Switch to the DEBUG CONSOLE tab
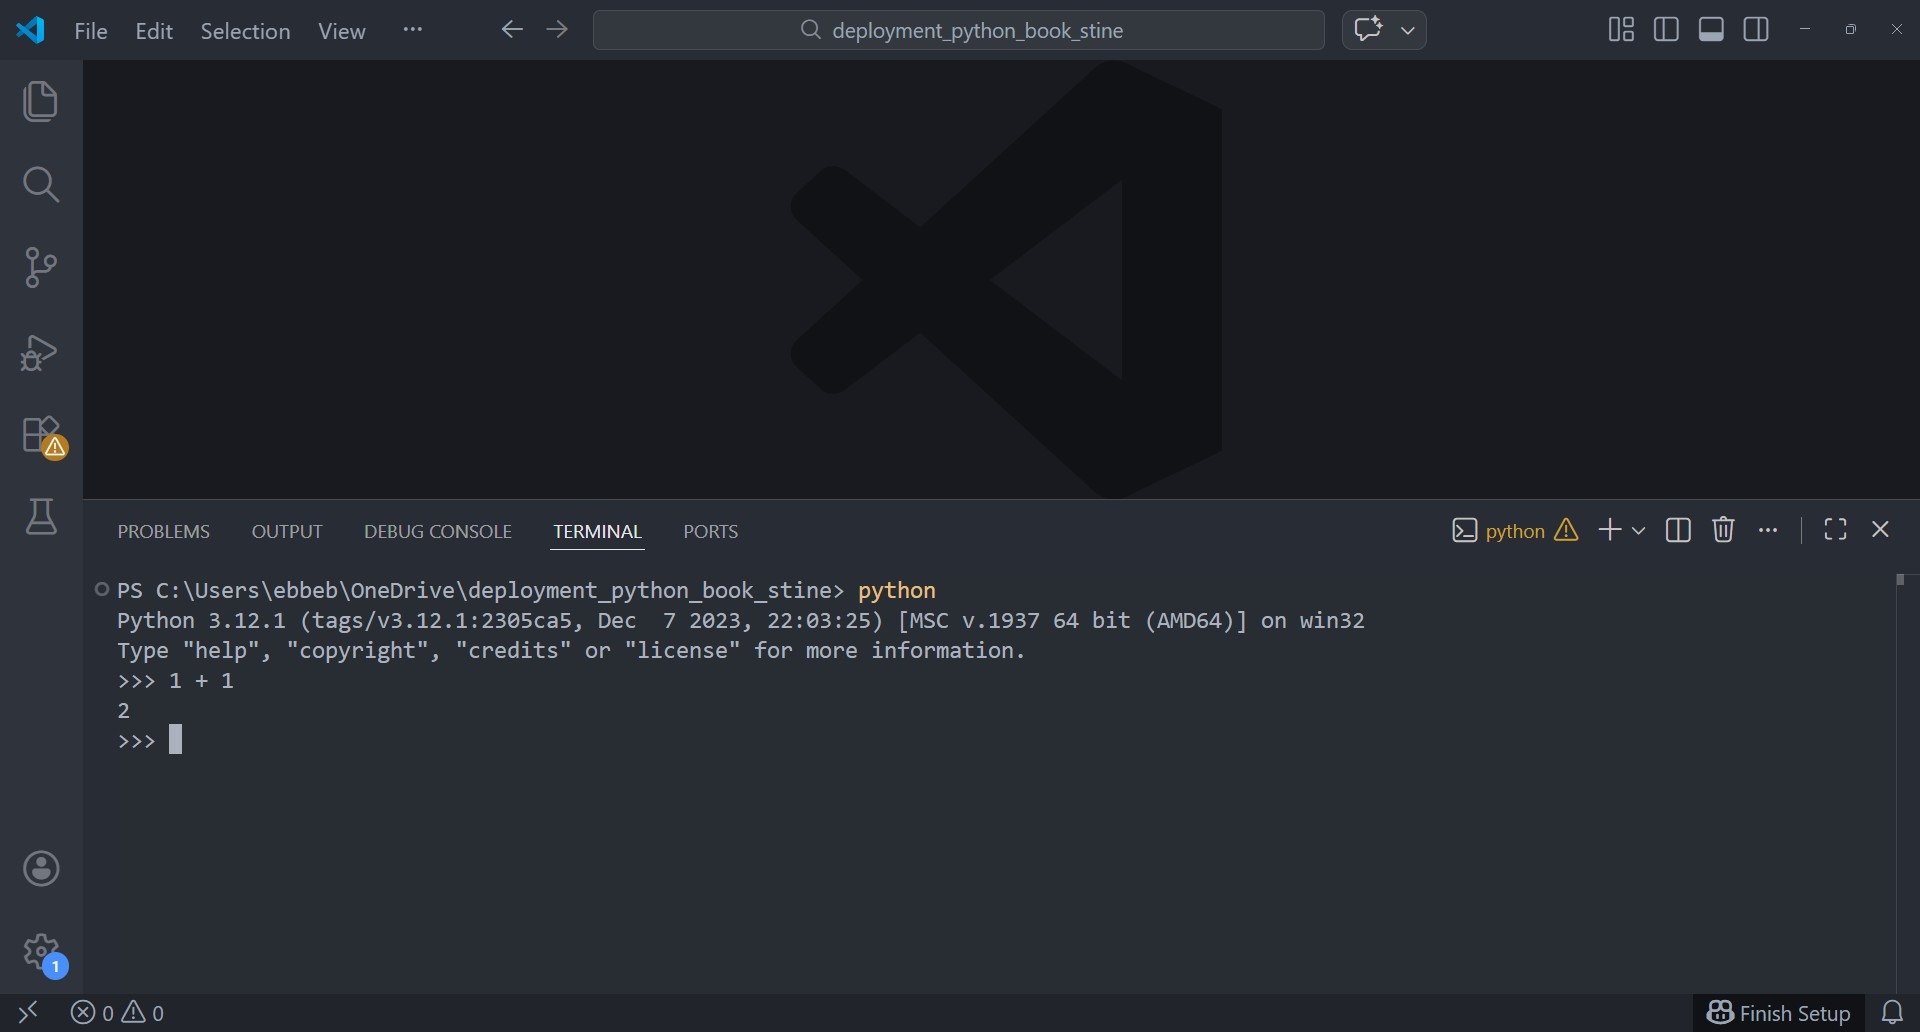 click(437, 531)
